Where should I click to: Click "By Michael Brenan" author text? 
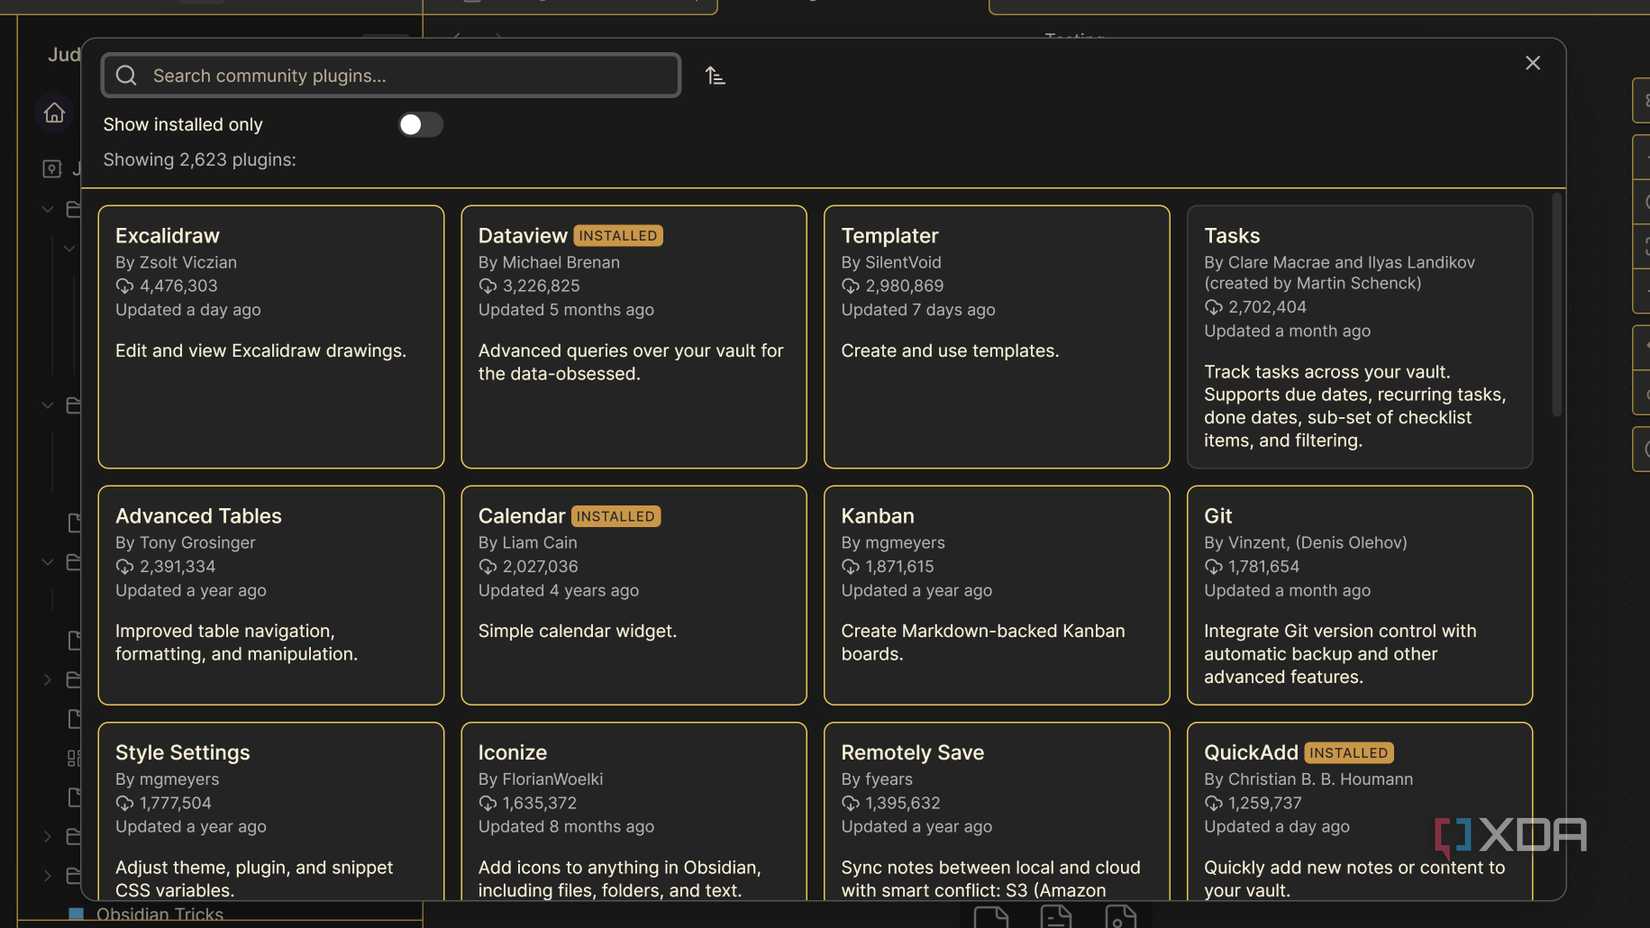(x=549, y=262)
